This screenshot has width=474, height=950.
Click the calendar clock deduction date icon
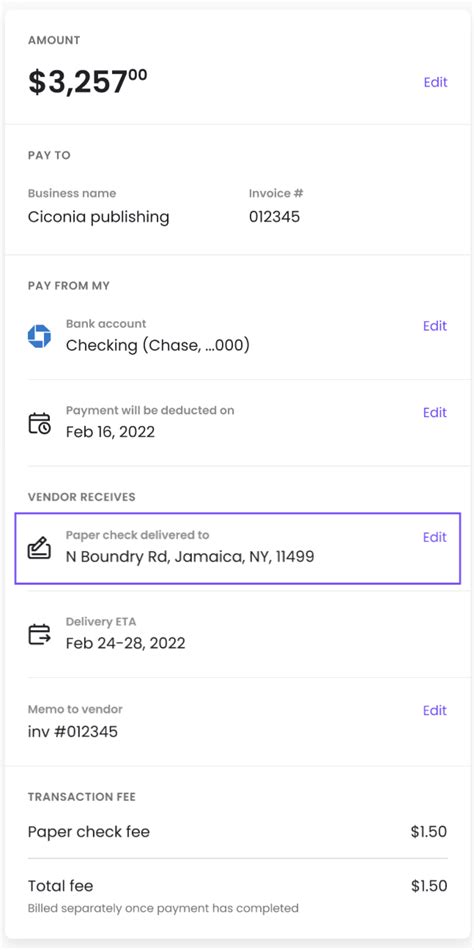[x=40, y=423]
